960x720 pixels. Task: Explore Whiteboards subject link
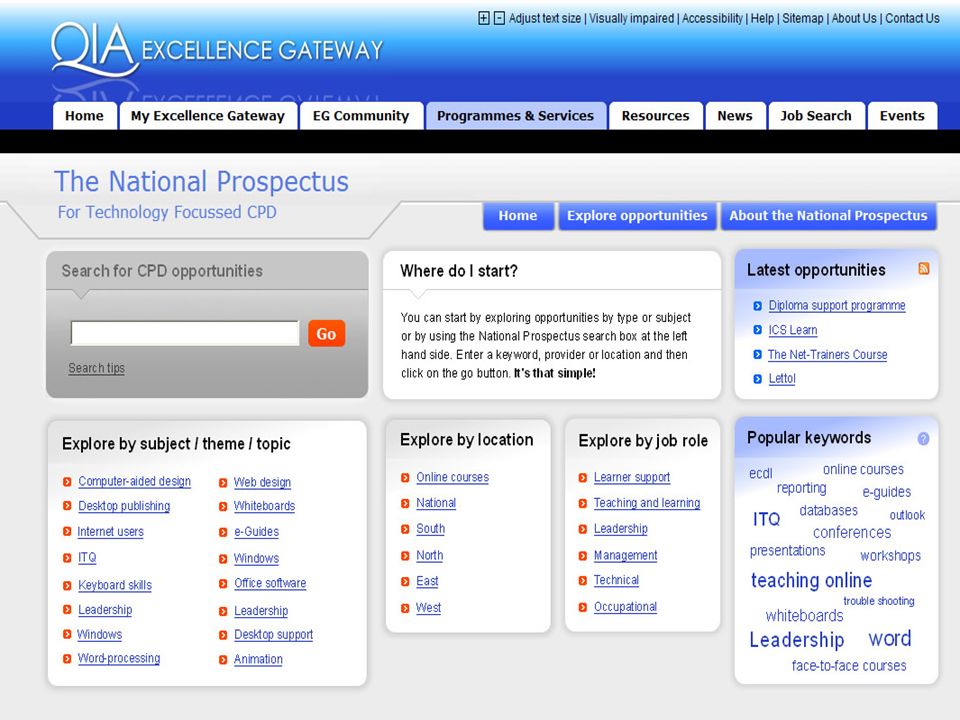(264, 506)
